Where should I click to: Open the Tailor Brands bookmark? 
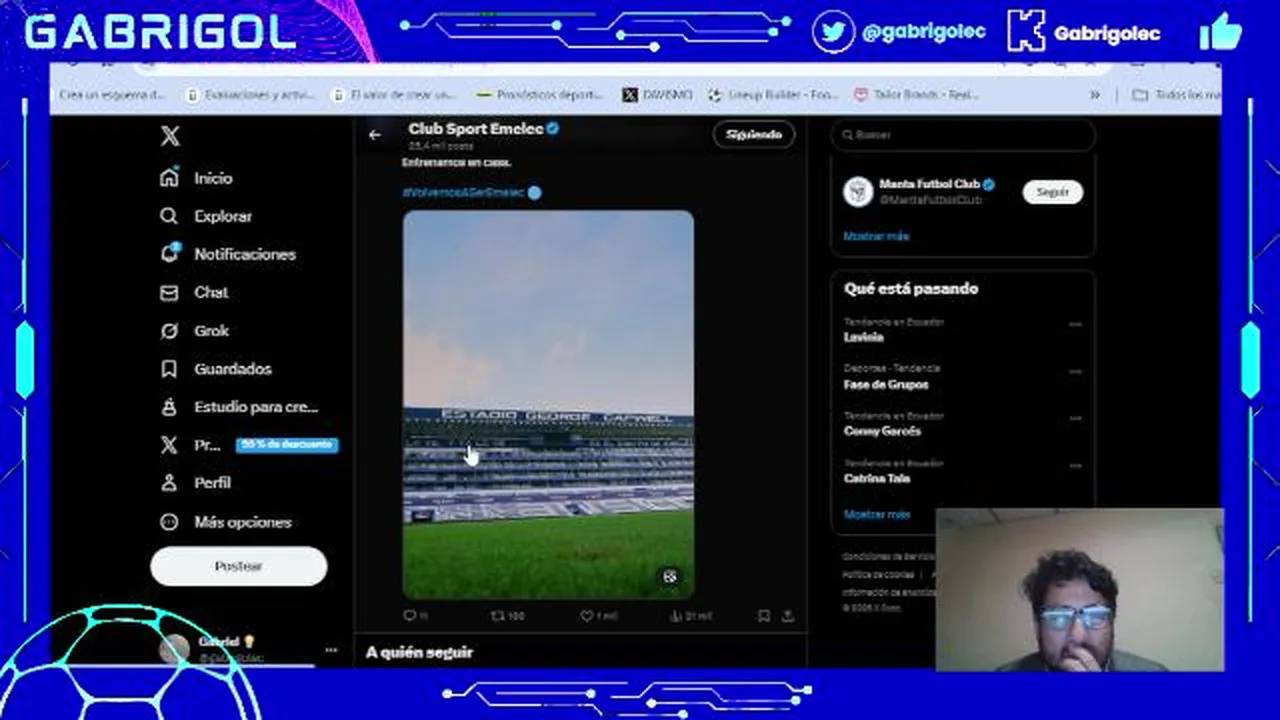[916, 94]
